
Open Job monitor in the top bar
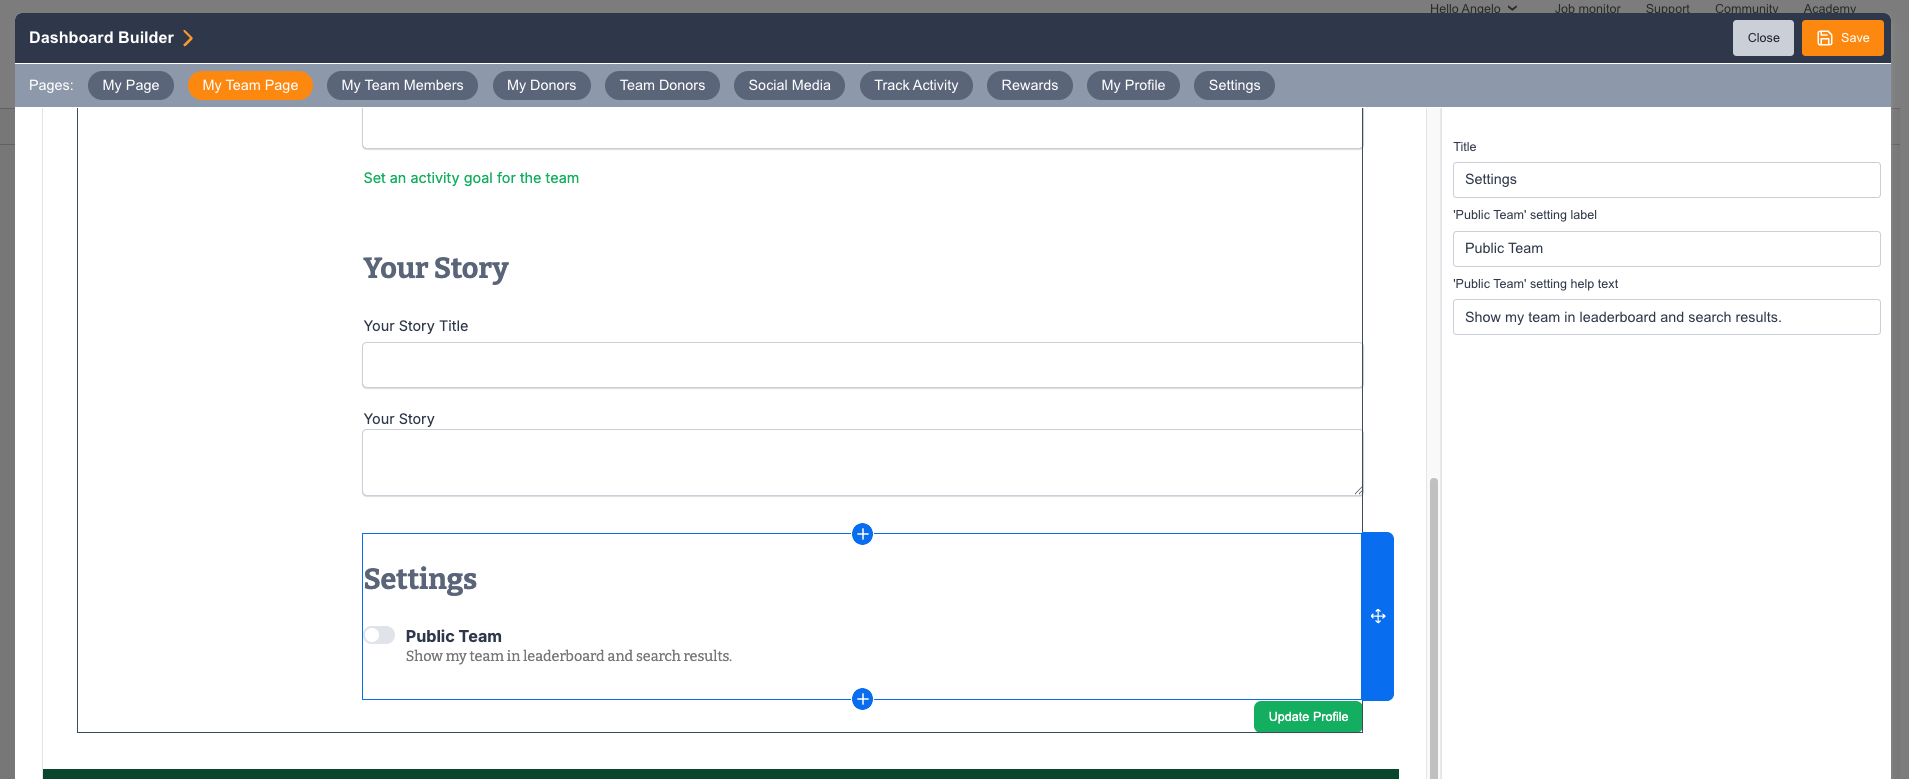pyautogui.click(x=1587, y=8)
